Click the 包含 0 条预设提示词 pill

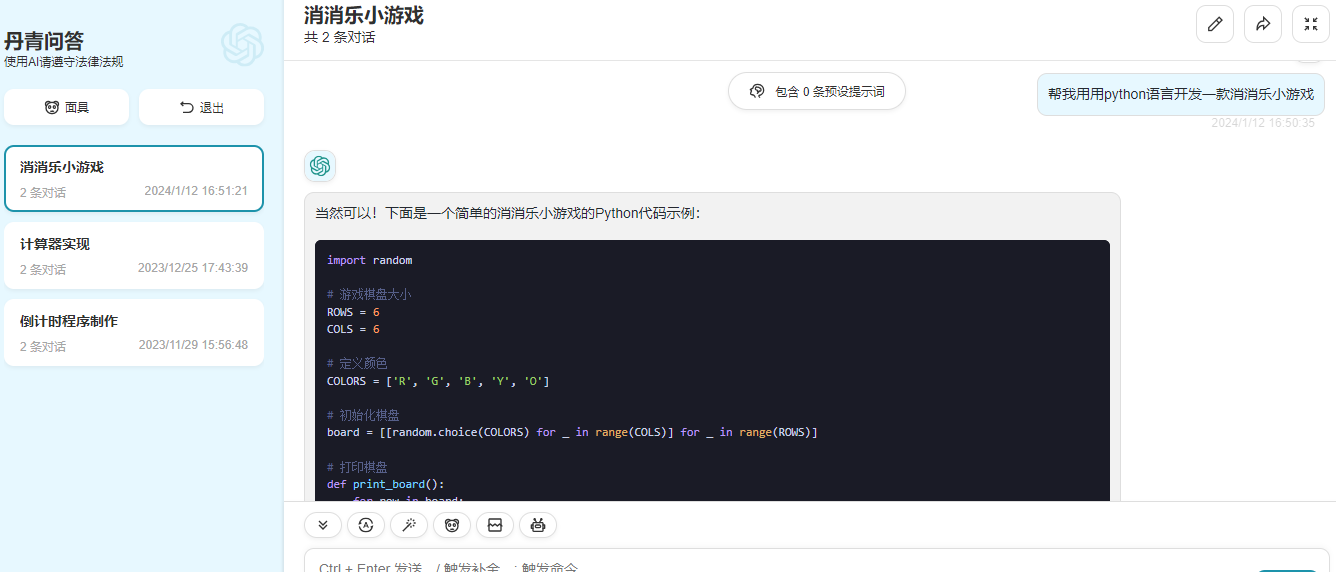coord(817,91)
